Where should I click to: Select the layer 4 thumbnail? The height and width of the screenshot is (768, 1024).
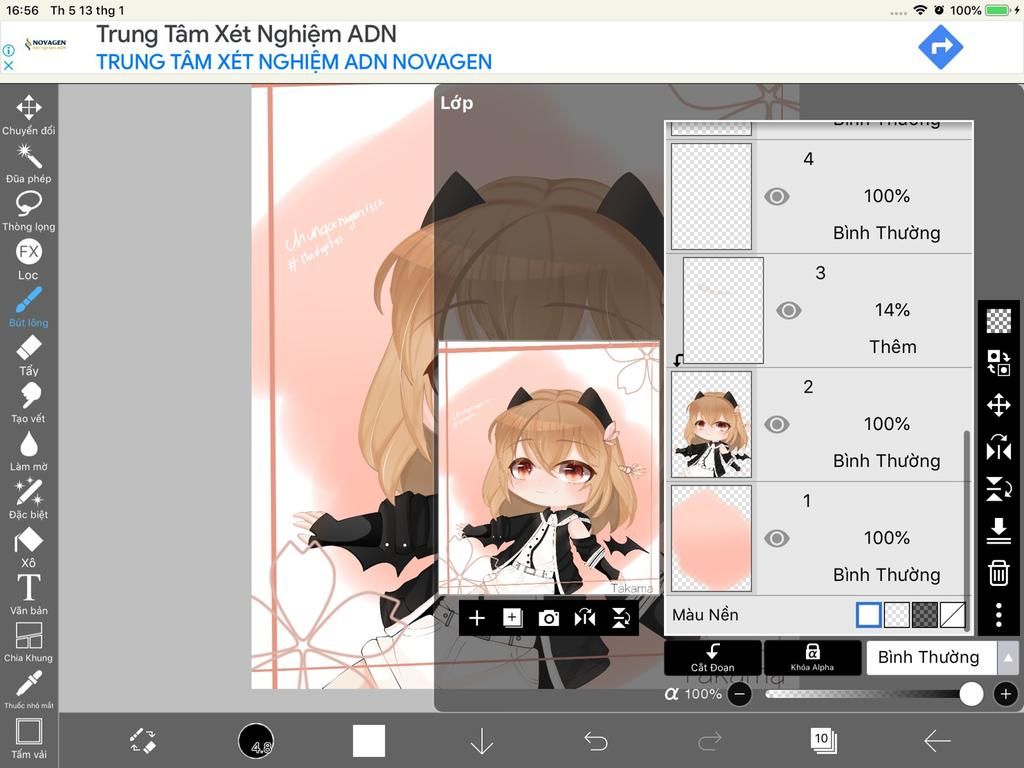711,197
